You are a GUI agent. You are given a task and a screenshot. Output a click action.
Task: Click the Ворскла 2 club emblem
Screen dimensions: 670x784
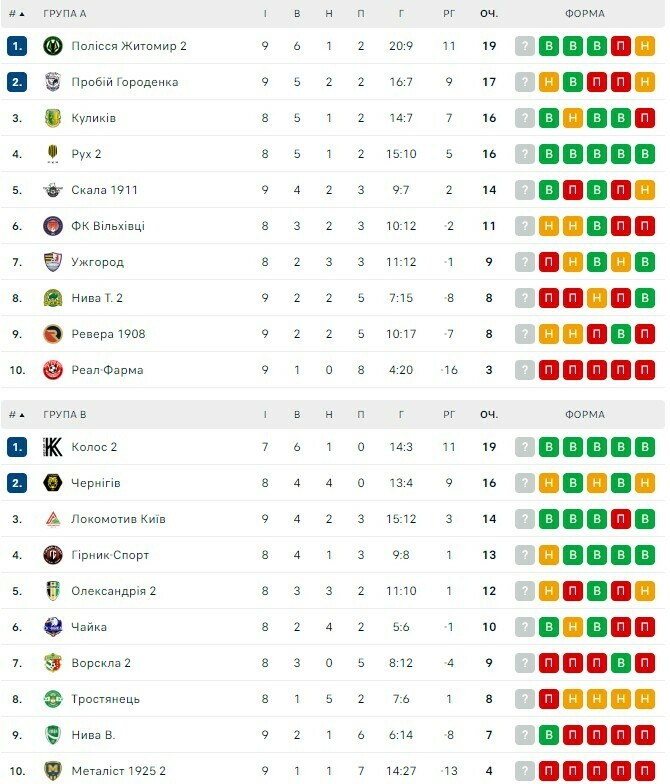(x=53, y=663)
